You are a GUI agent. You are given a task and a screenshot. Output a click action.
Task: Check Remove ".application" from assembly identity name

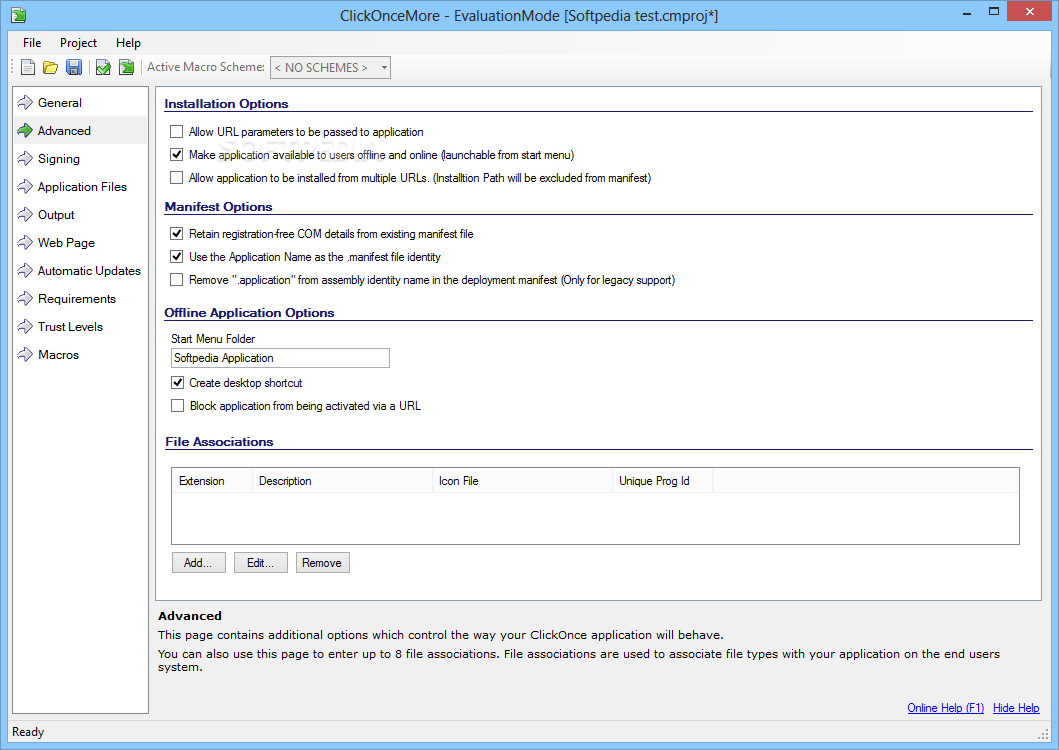point(177,280)
